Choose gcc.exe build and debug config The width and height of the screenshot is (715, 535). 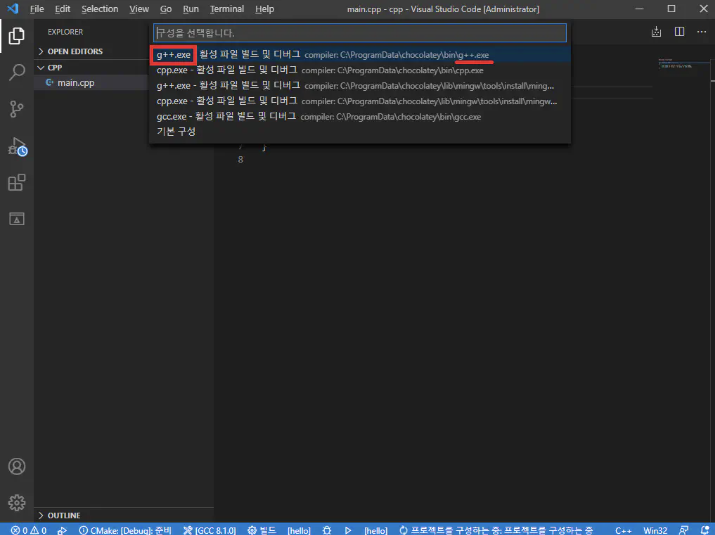click(x=360, y=117)
